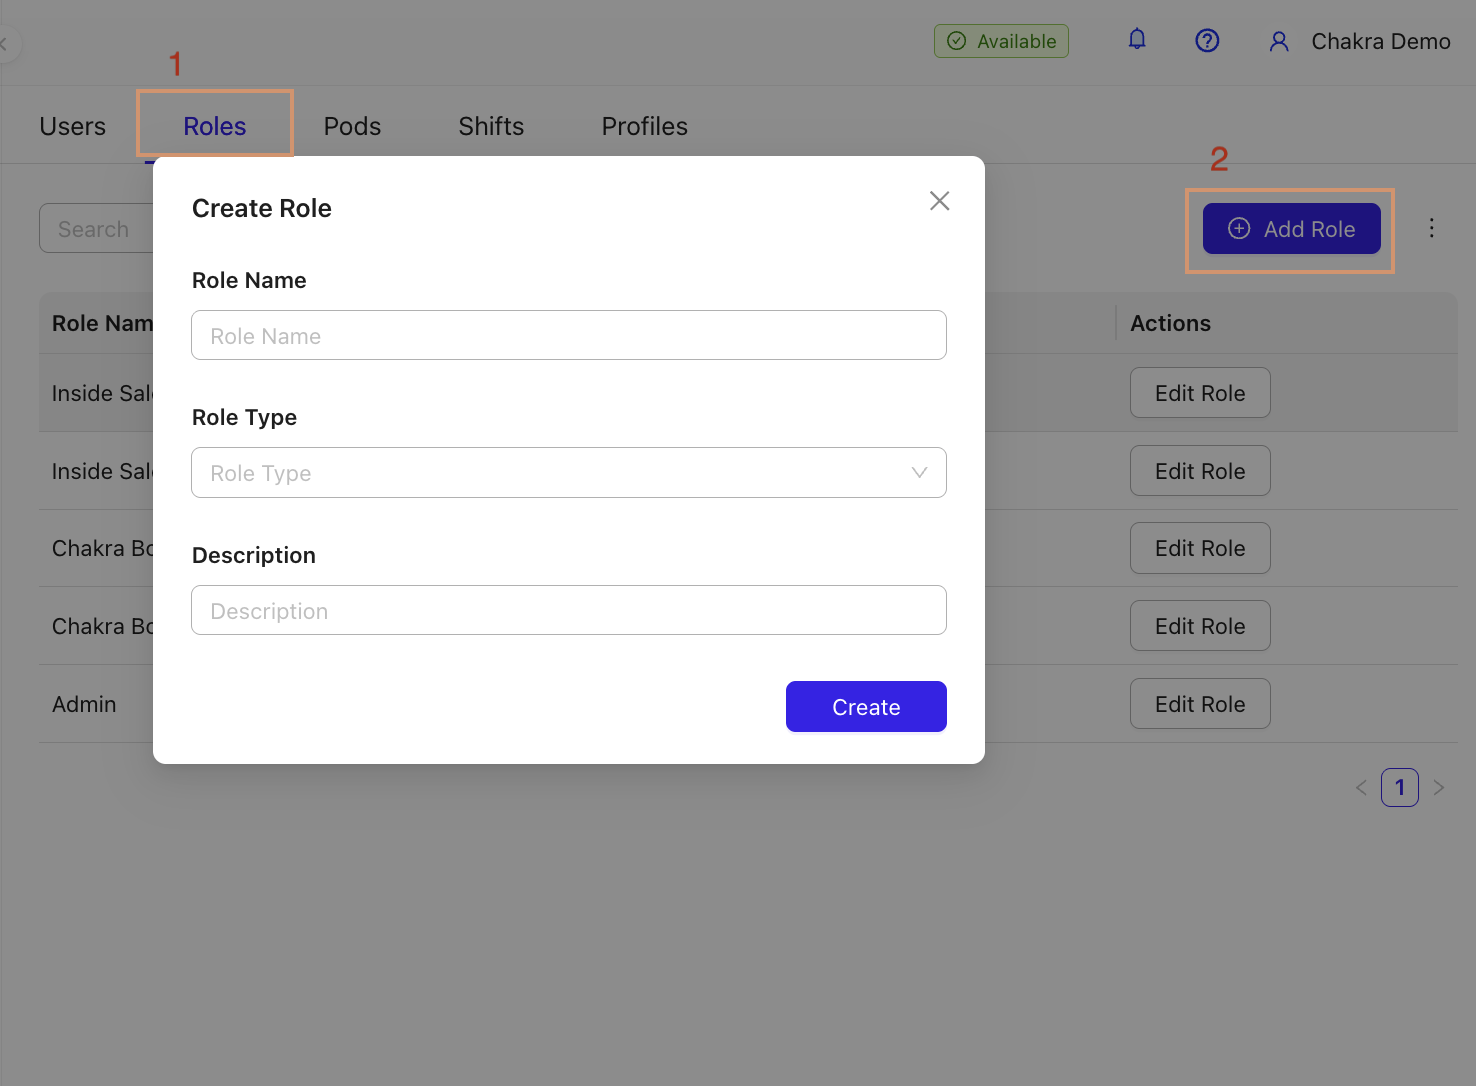The height and width of the screenshot is (1086, 1476).
Task: Focus the Role Name input field
Action: pyautogui.click(x=568, y=336)
